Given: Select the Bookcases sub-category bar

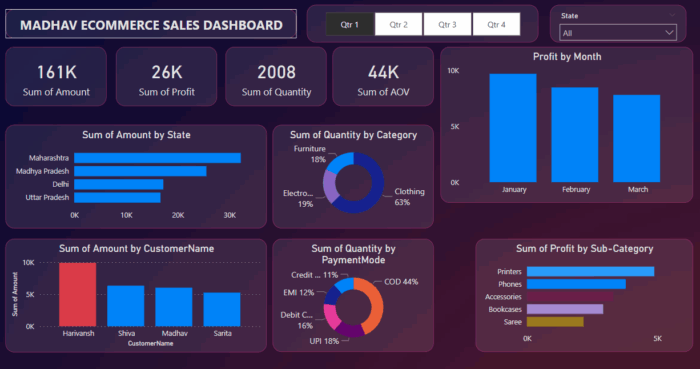Looking at the screenshot, I should click(565, 309).
